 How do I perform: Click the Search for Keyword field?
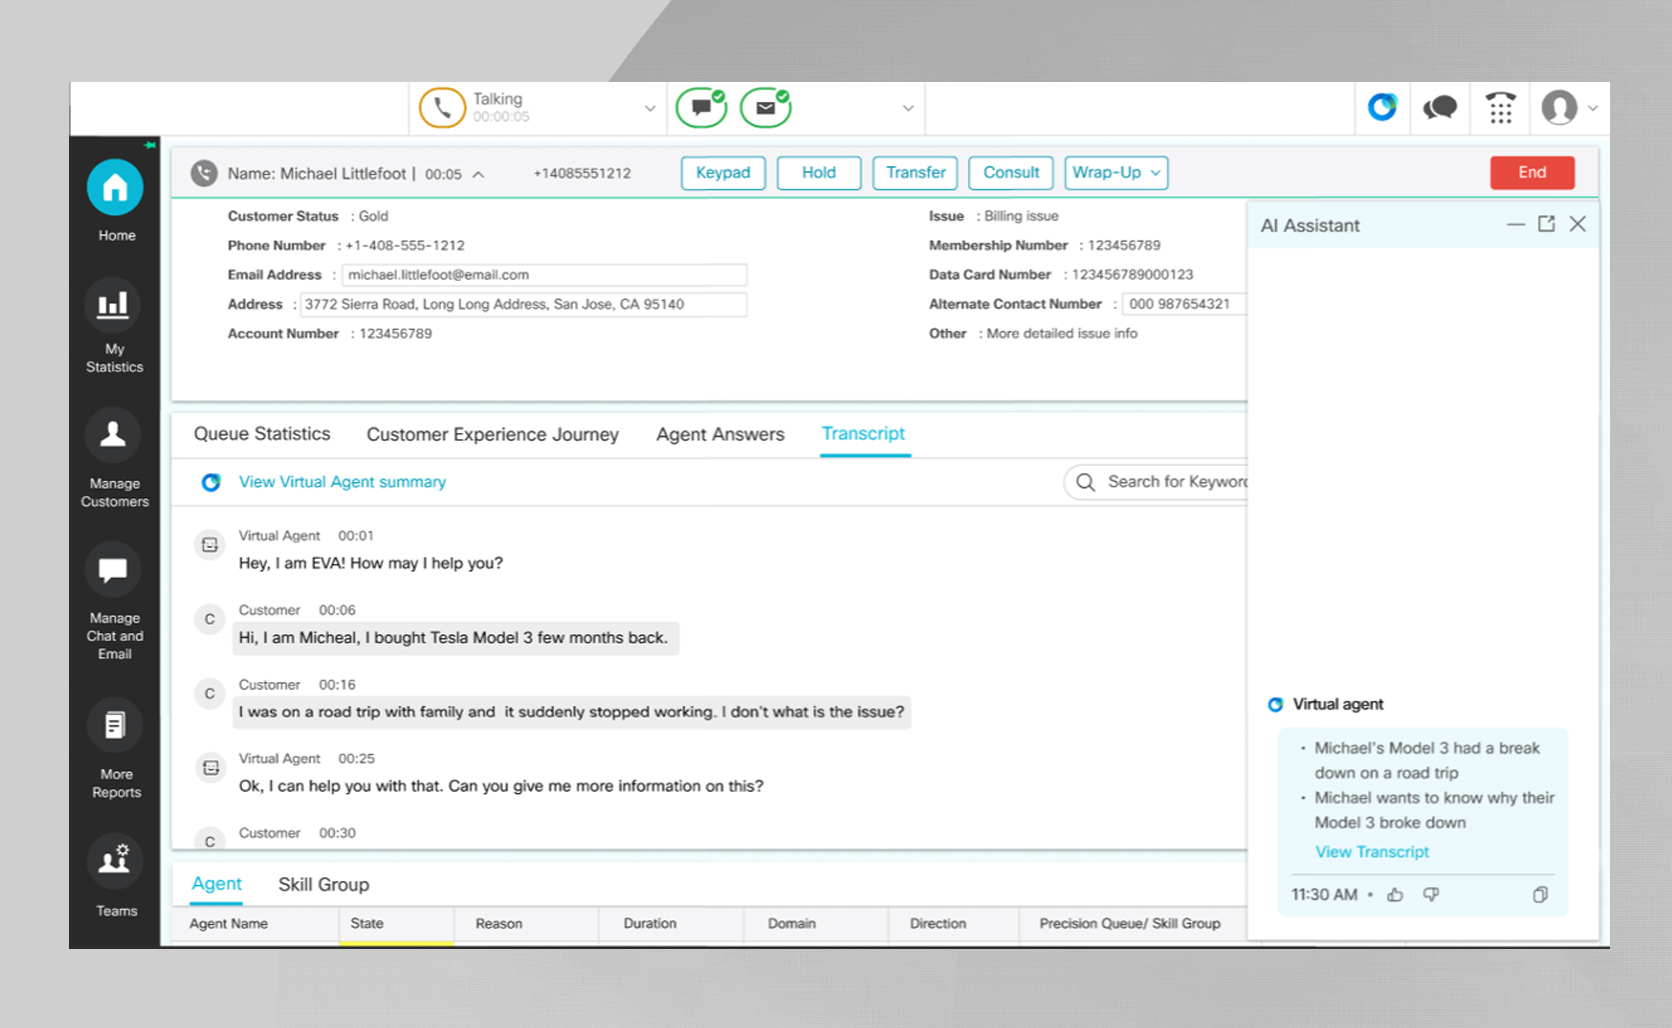pyautogui.click(x=1170, y=482)
